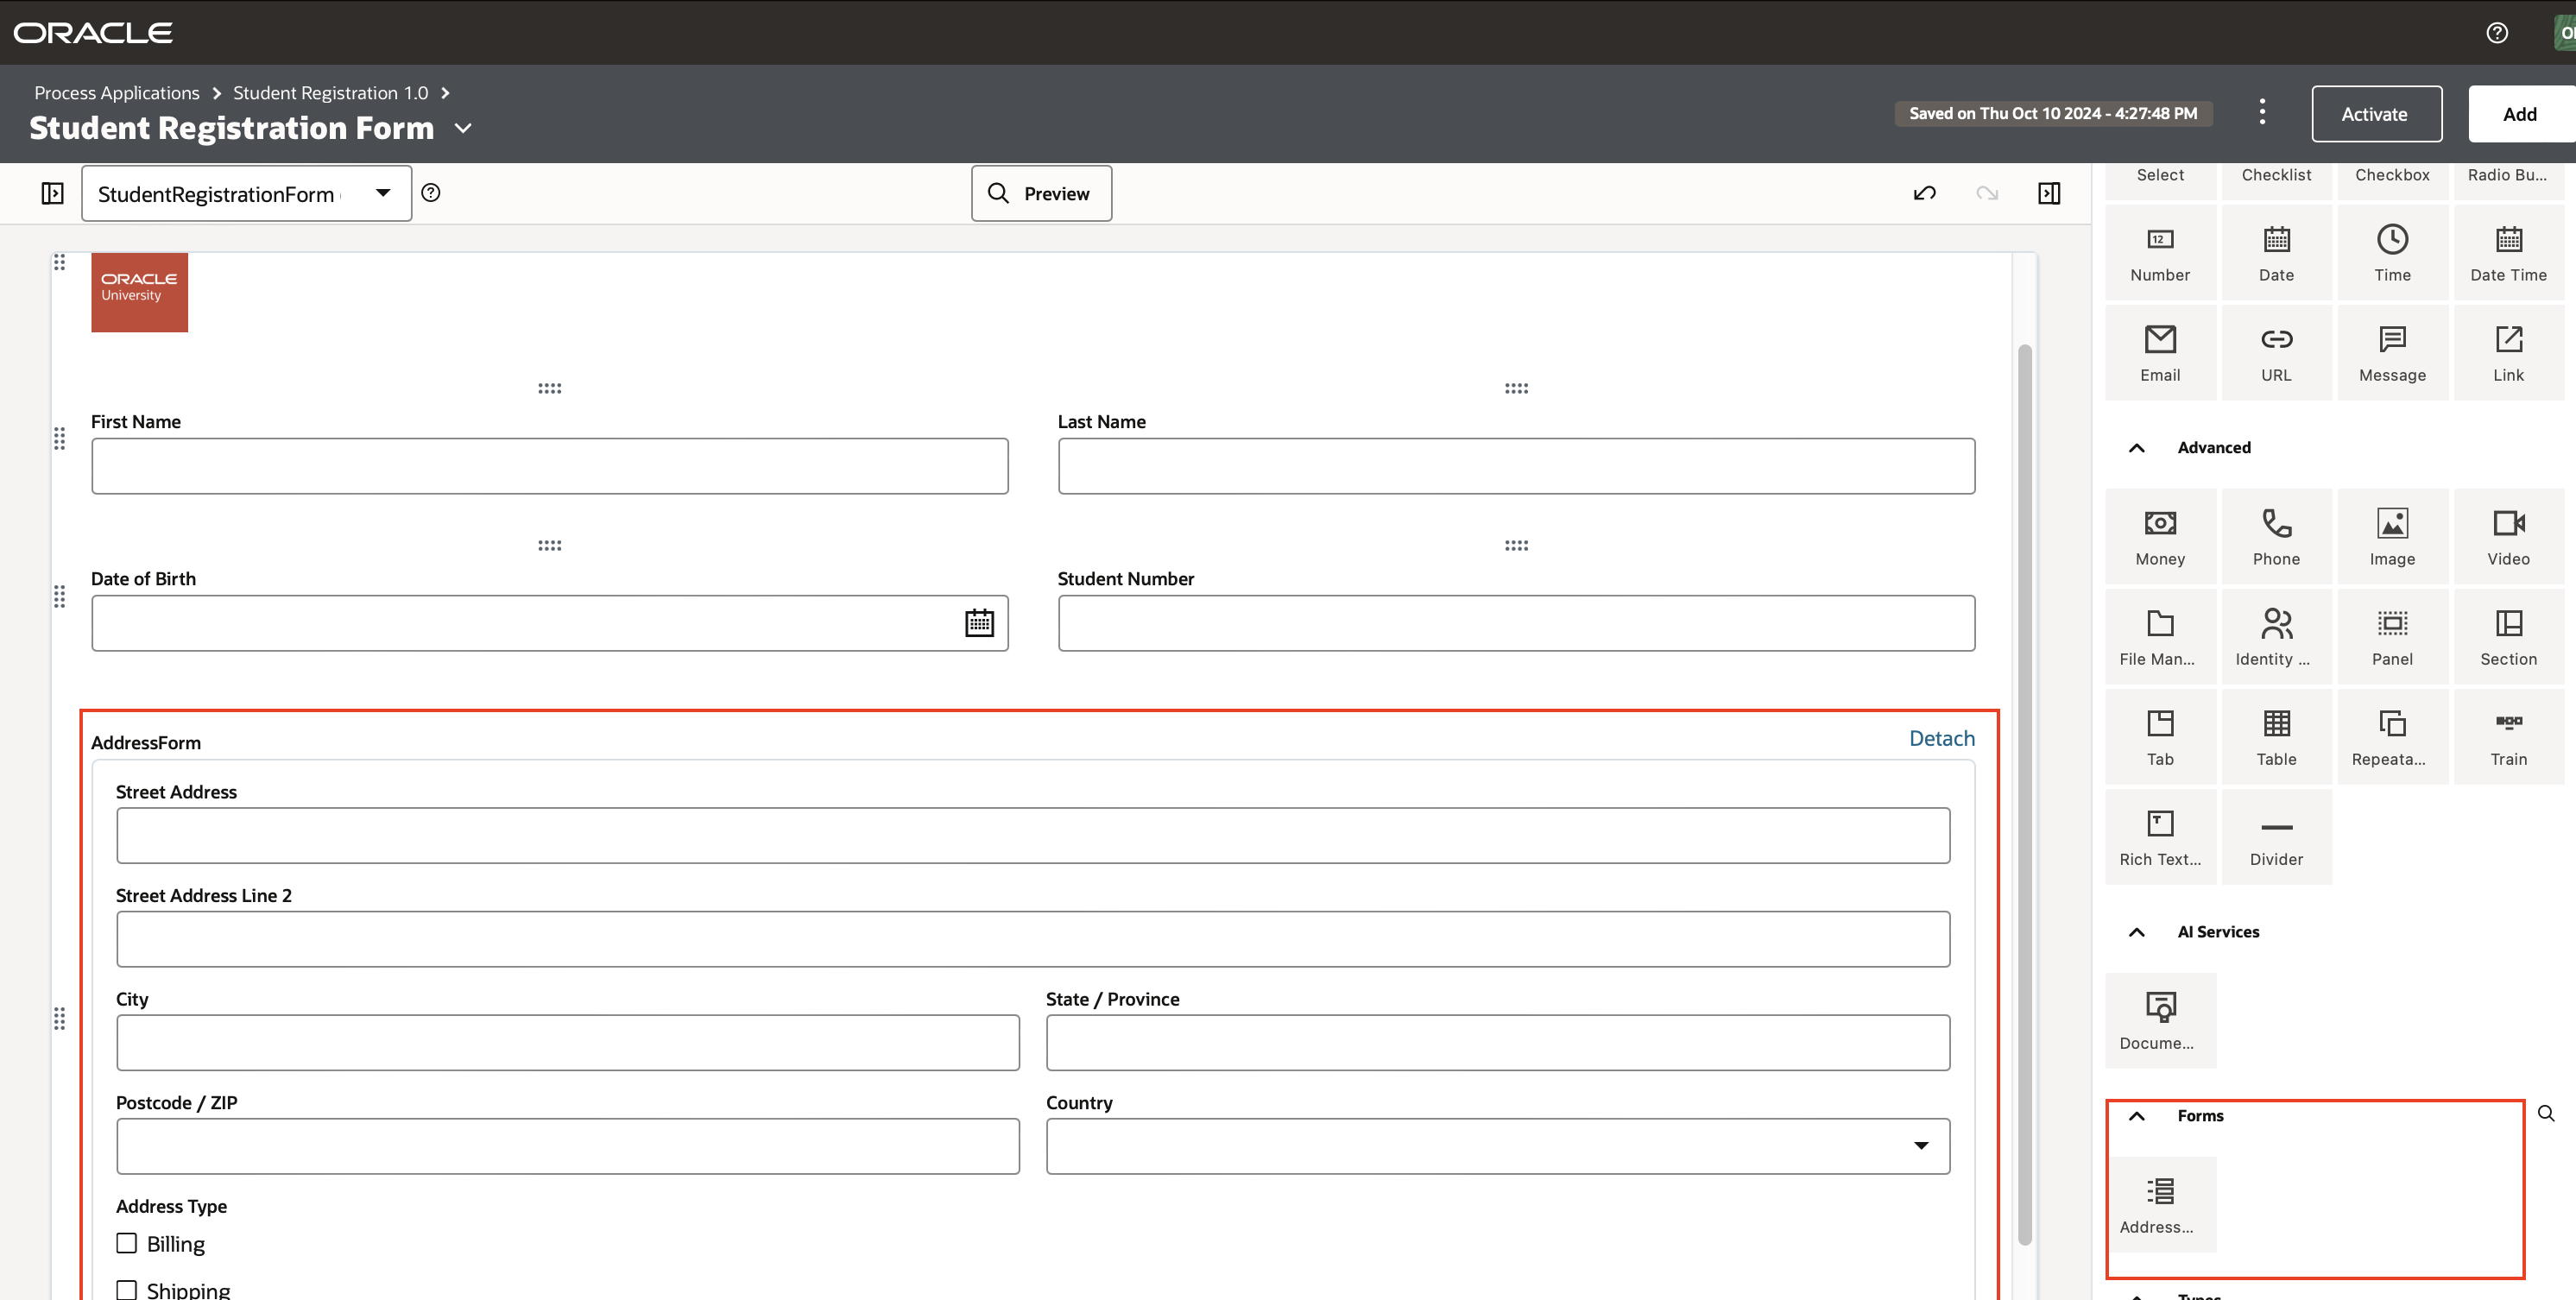2576x1300 pixels.
Task: Check the Shipping address type checkbox
Action: click(125, 1289)
